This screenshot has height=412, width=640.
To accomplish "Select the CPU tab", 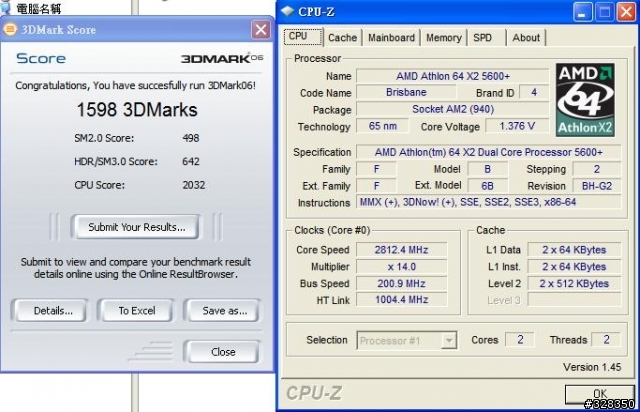I will click(x=303, y=37).
